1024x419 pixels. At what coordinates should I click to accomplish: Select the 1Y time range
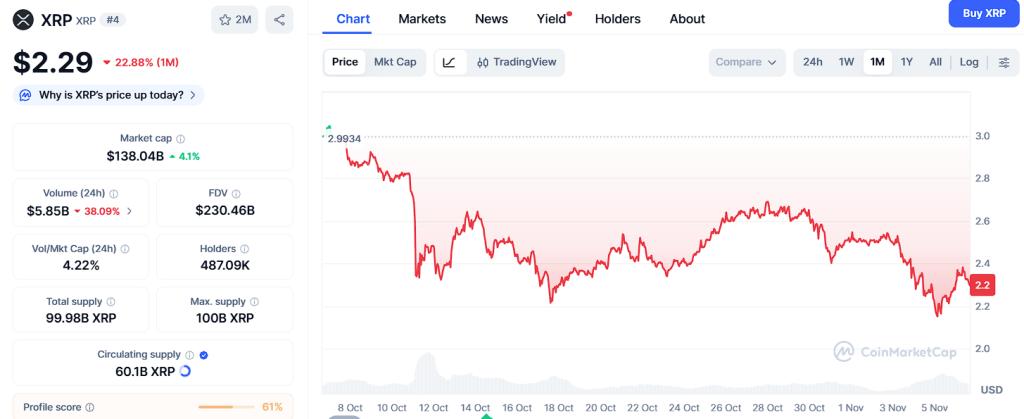point(906,62)
